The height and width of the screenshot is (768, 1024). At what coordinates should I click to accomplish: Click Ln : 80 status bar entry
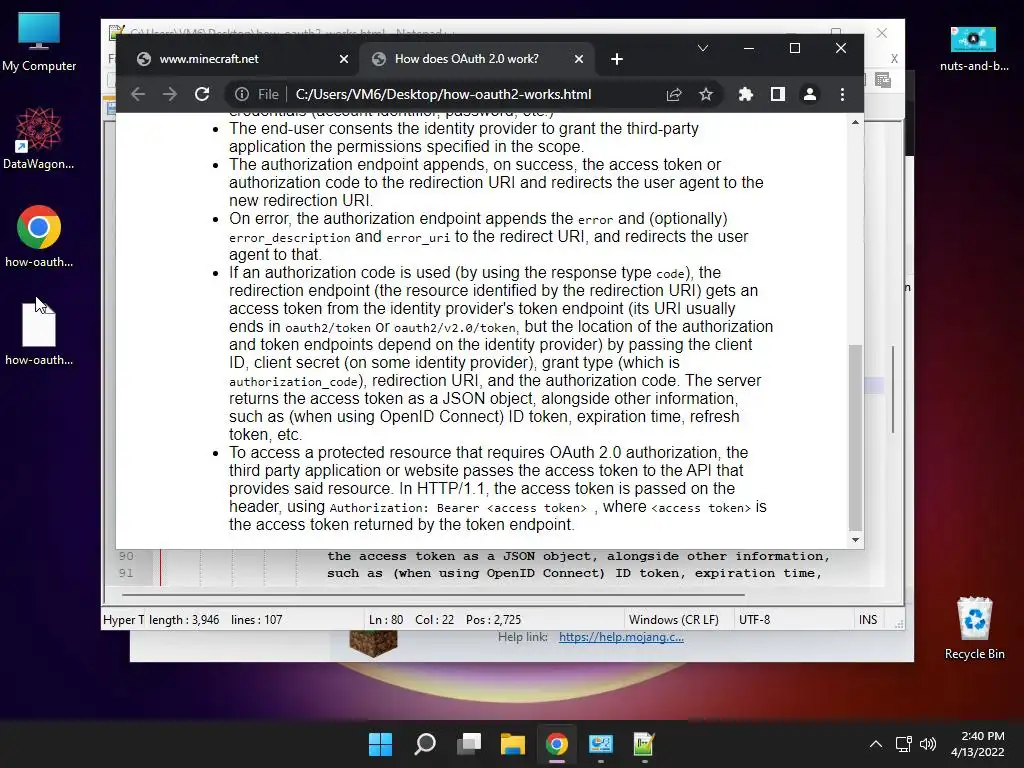(386, 620)
